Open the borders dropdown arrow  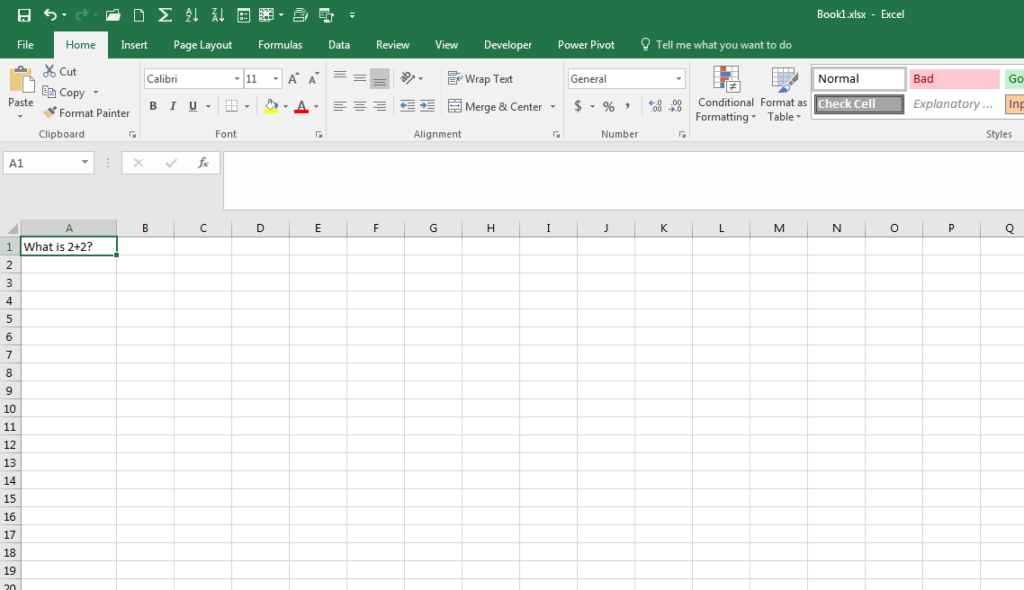[x=247, y=106]
